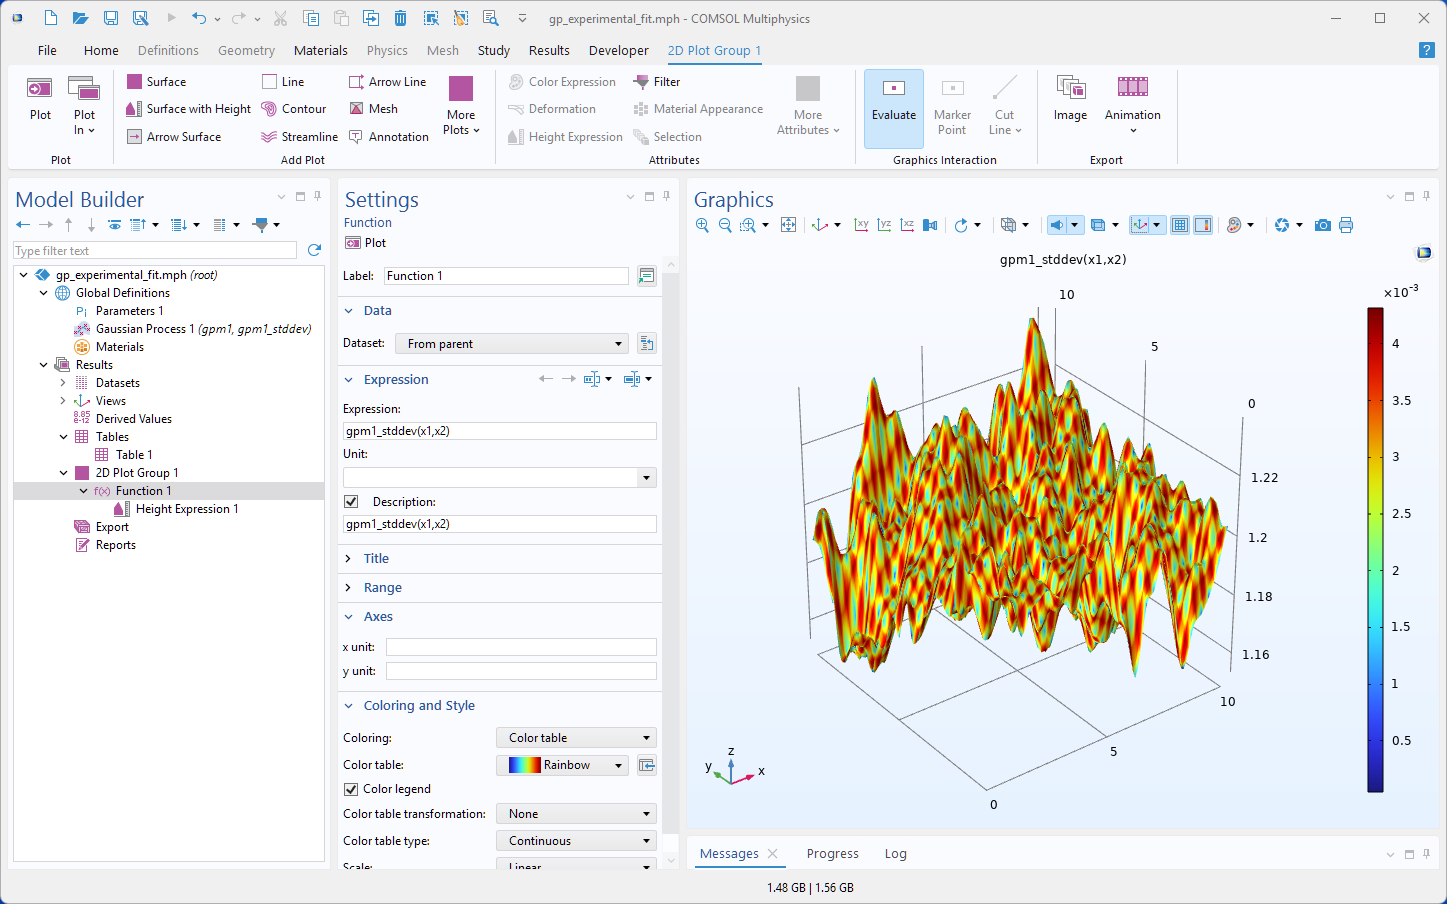Uncheck the Color legend checkbox
1447x904 pixels.
351,789
